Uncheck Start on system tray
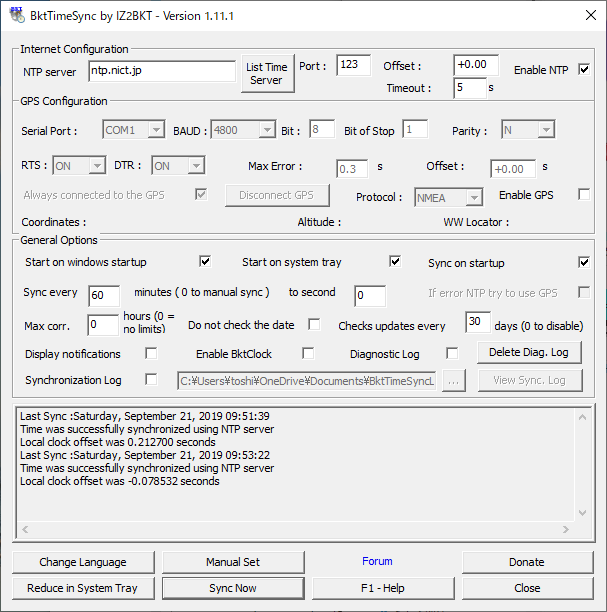Image resolution: width=607 pixels, height=612 pixels. click(x=395, y=261)
